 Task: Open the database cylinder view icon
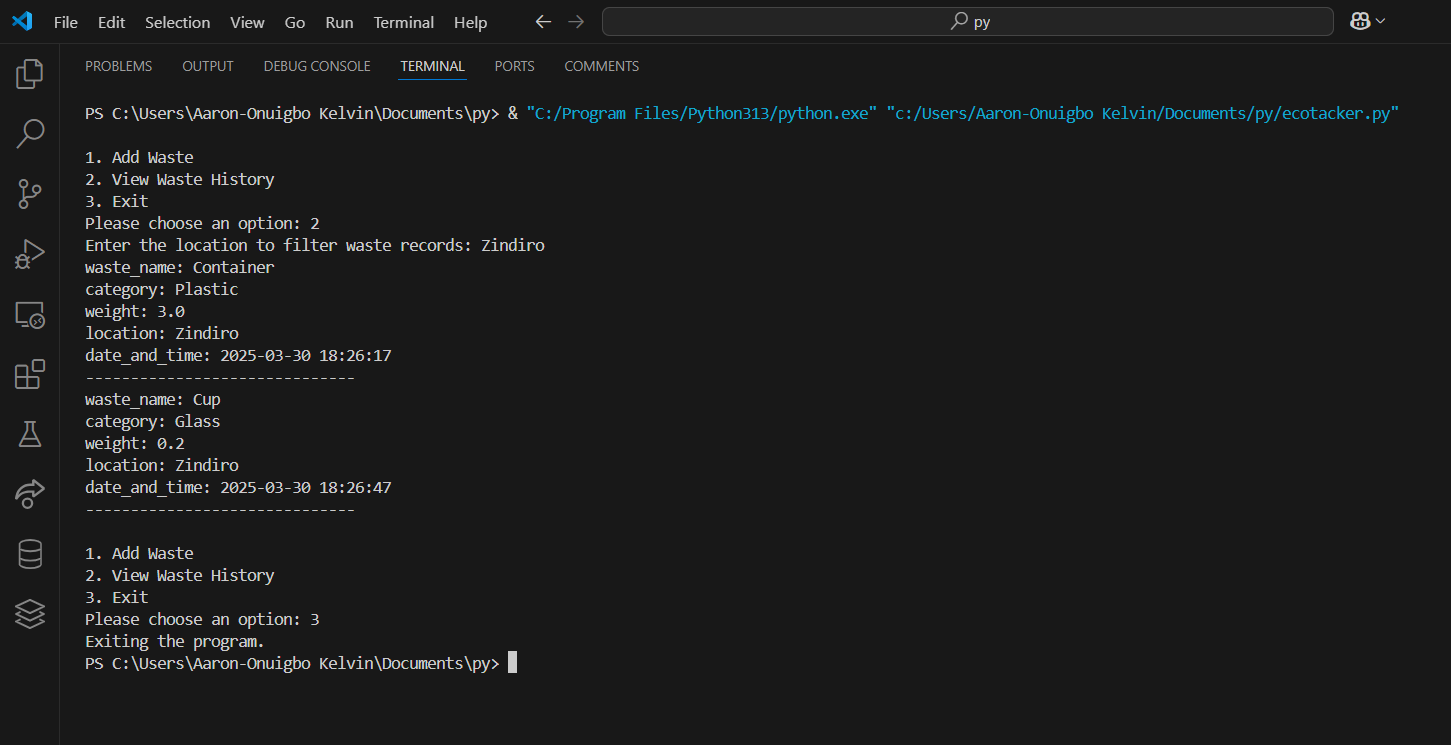tap(30, 554)
